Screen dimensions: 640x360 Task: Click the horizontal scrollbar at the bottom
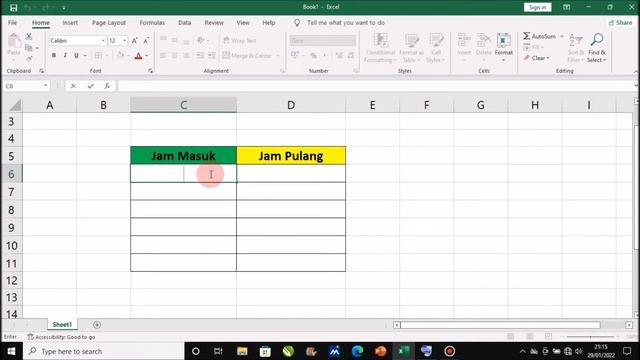point(500,325)
